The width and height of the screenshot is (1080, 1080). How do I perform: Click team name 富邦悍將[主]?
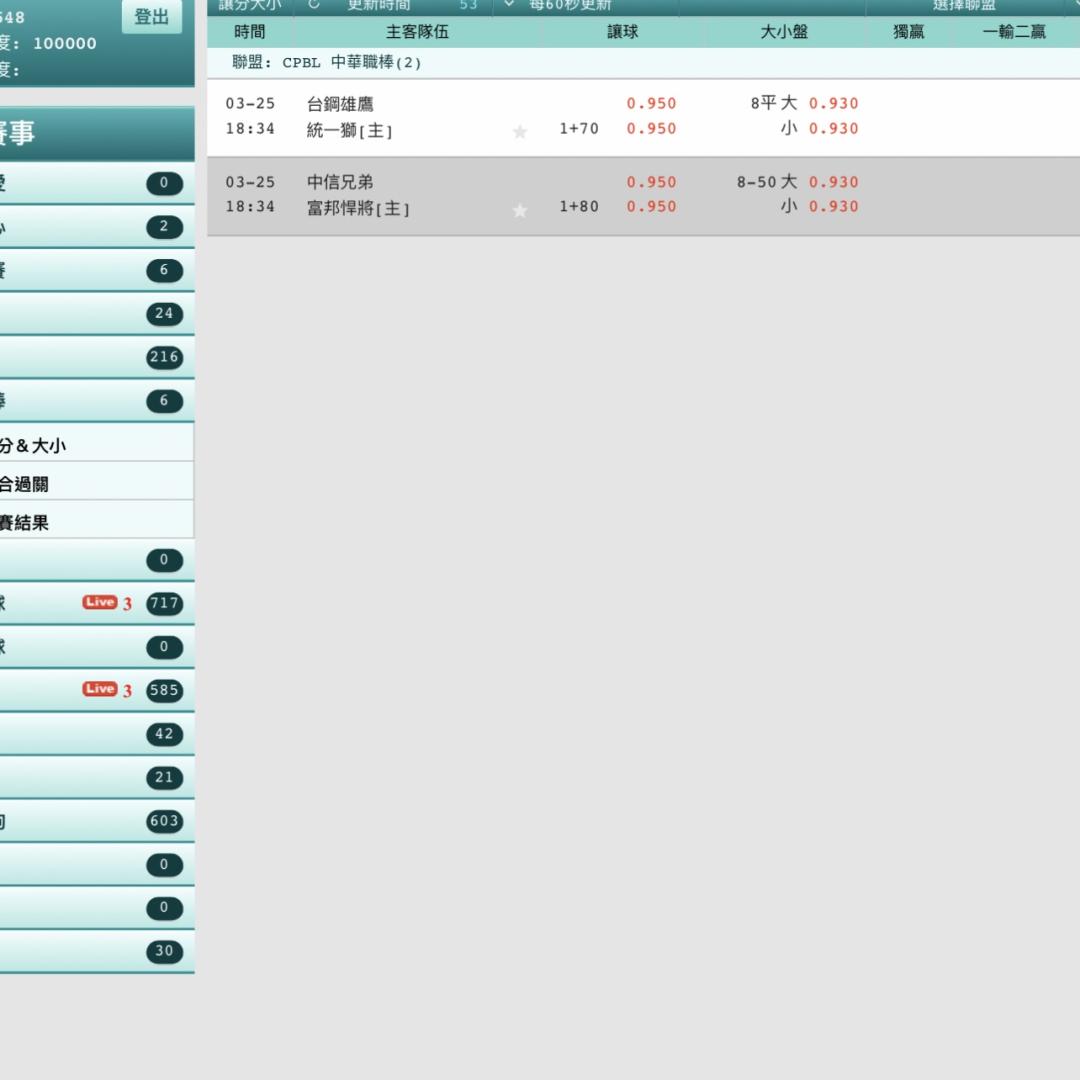(357, 207)
